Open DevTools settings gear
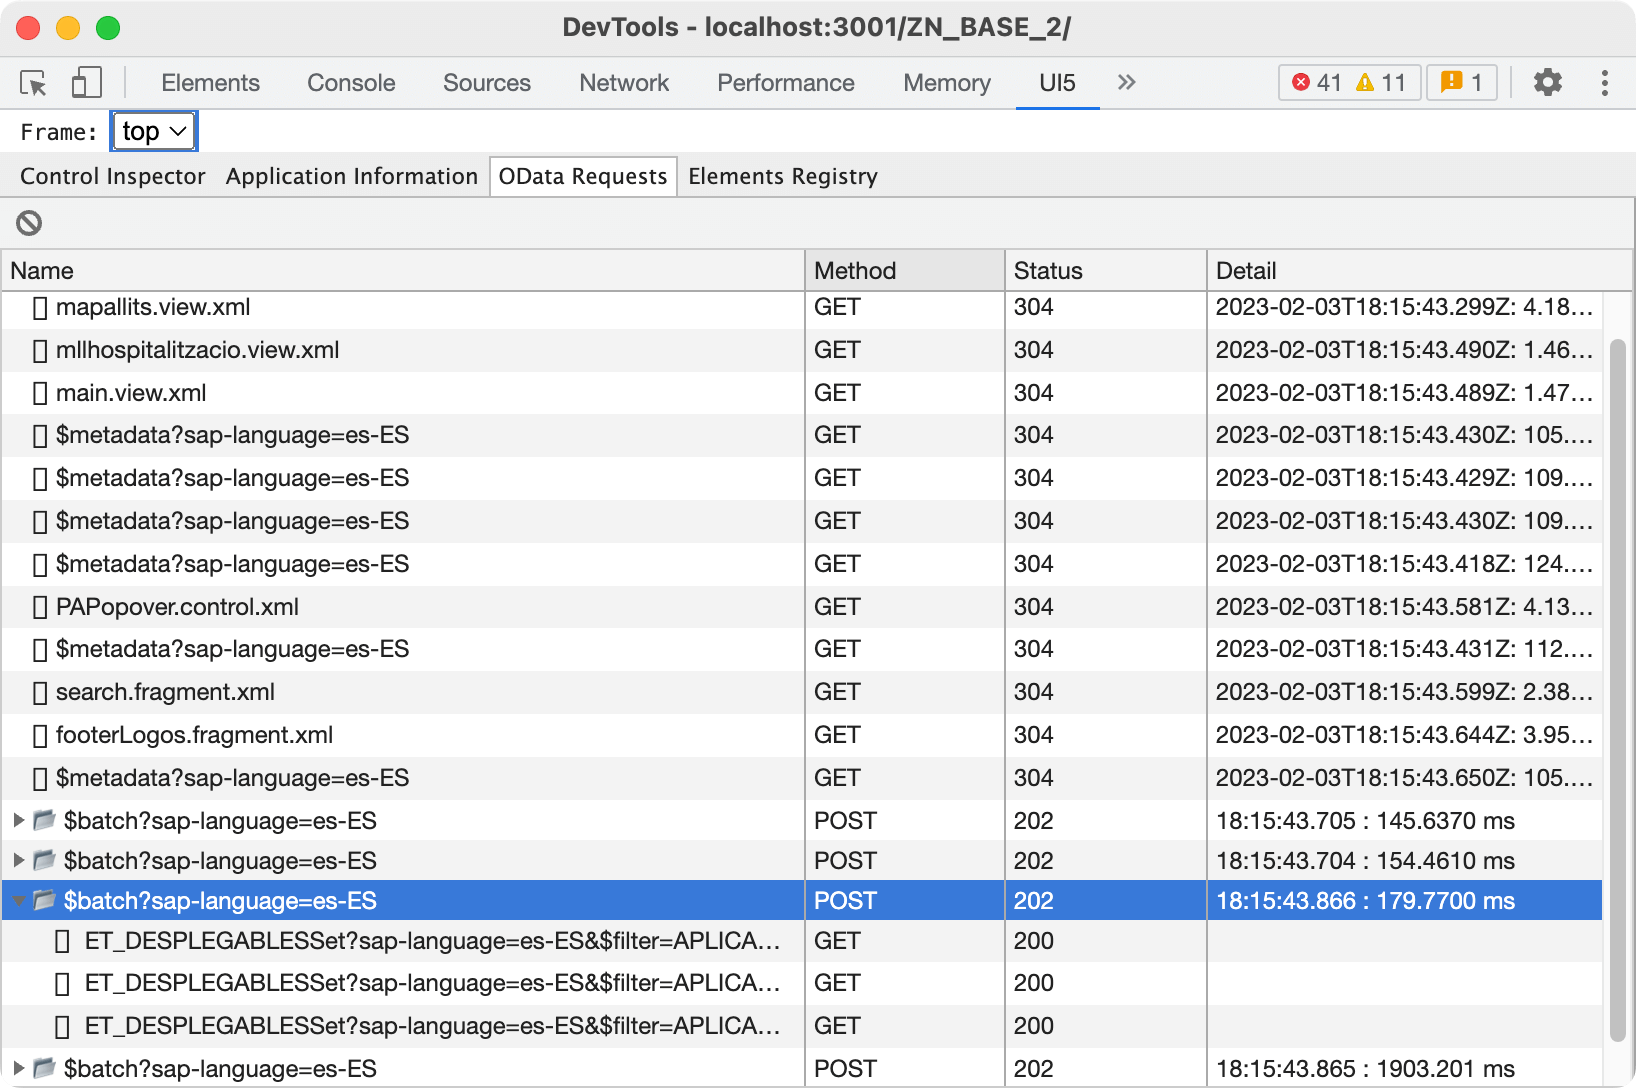This screenshot has height=1088, width=1636. [1547, 83]
